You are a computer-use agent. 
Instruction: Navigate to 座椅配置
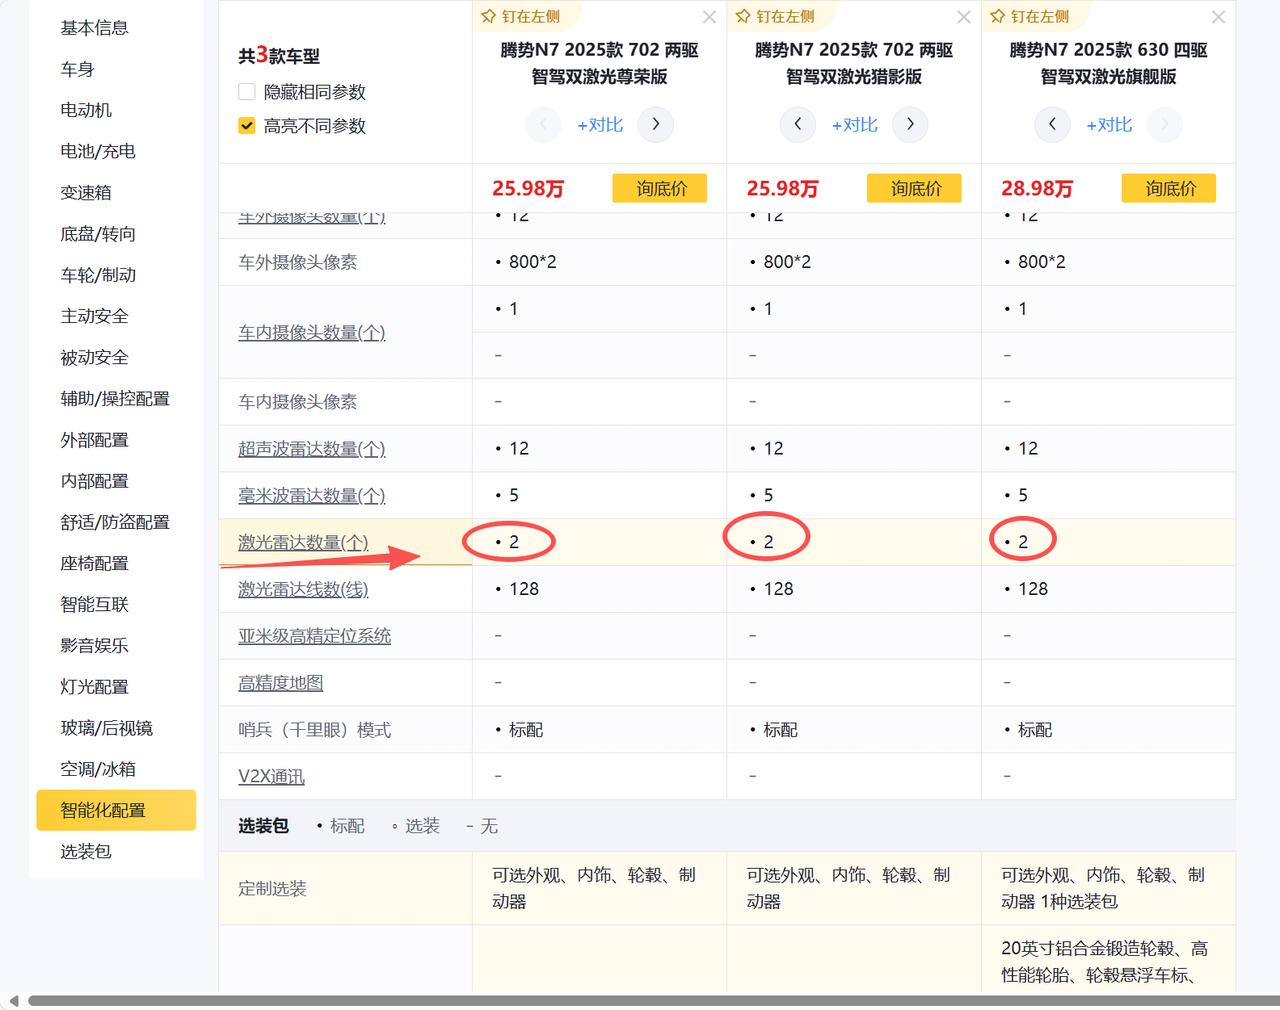pyautogui.click(x=94, y=563)
